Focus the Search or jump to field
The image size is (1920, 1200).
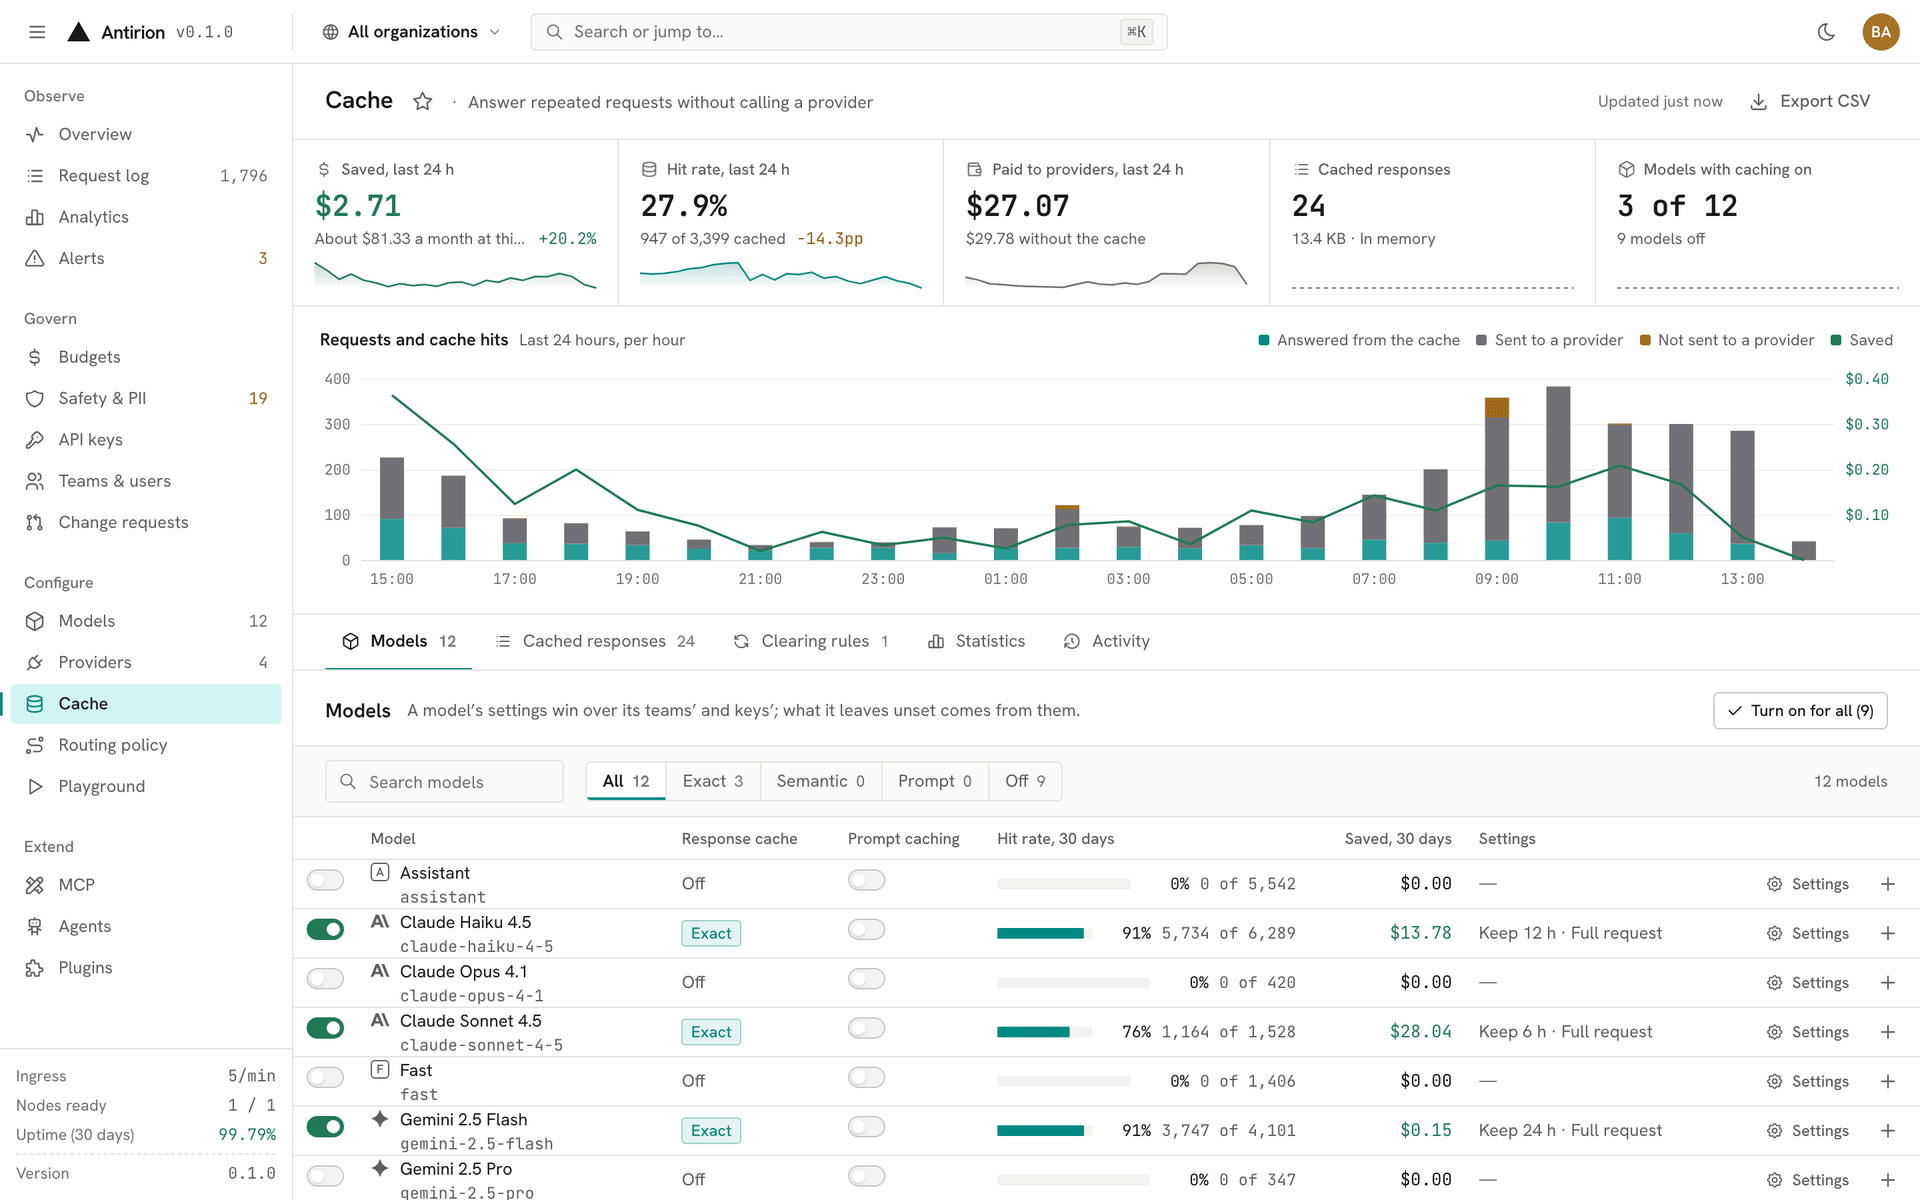pos(848,32)
